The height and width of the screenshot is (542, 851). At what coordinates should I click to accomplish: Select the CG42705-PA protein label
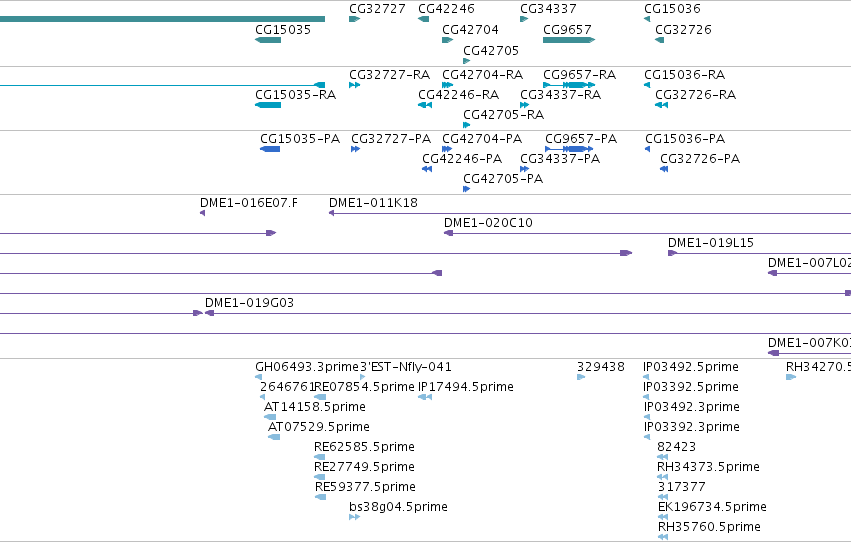pos(503,178)
